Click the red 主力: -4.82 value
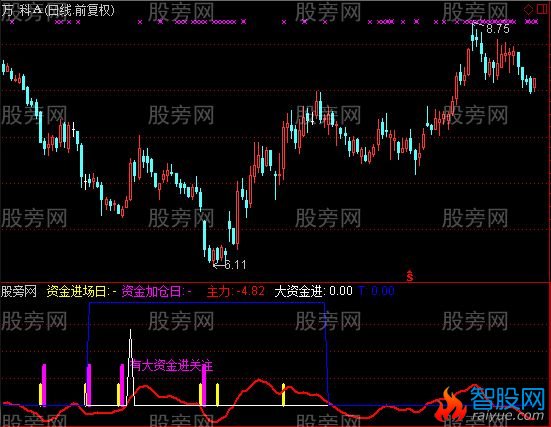551x427 pixels. pos(235,291)
